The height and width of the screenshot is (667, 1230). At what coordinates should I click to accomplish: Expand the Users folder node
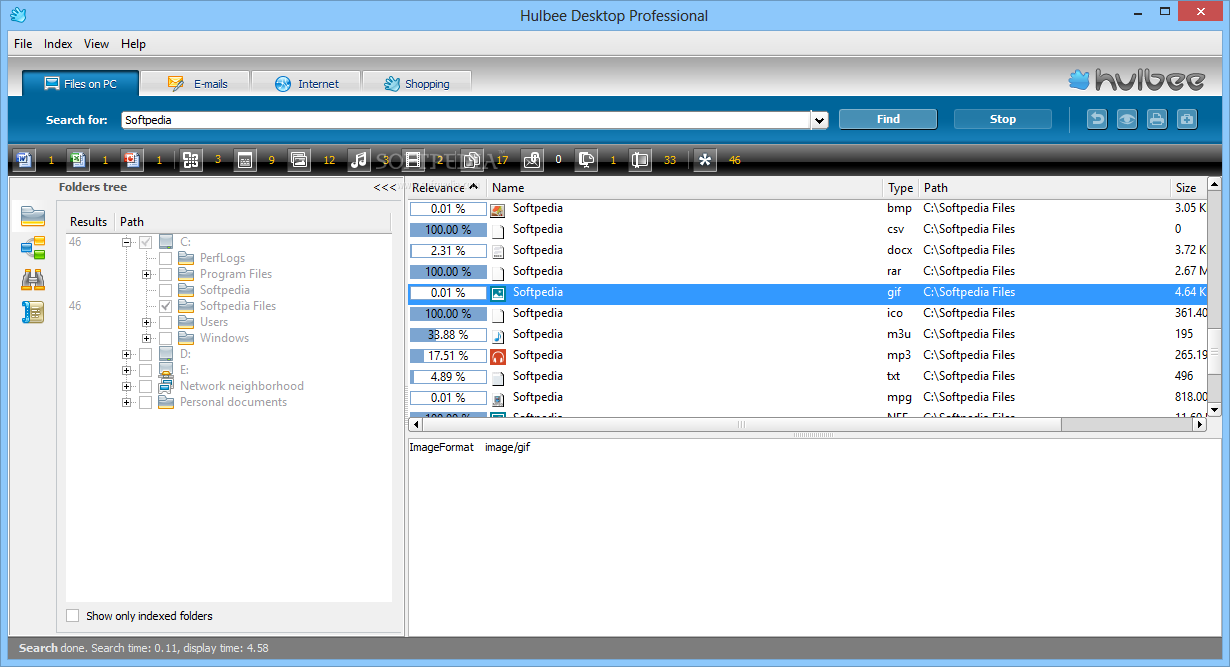(x=147, y=322)
